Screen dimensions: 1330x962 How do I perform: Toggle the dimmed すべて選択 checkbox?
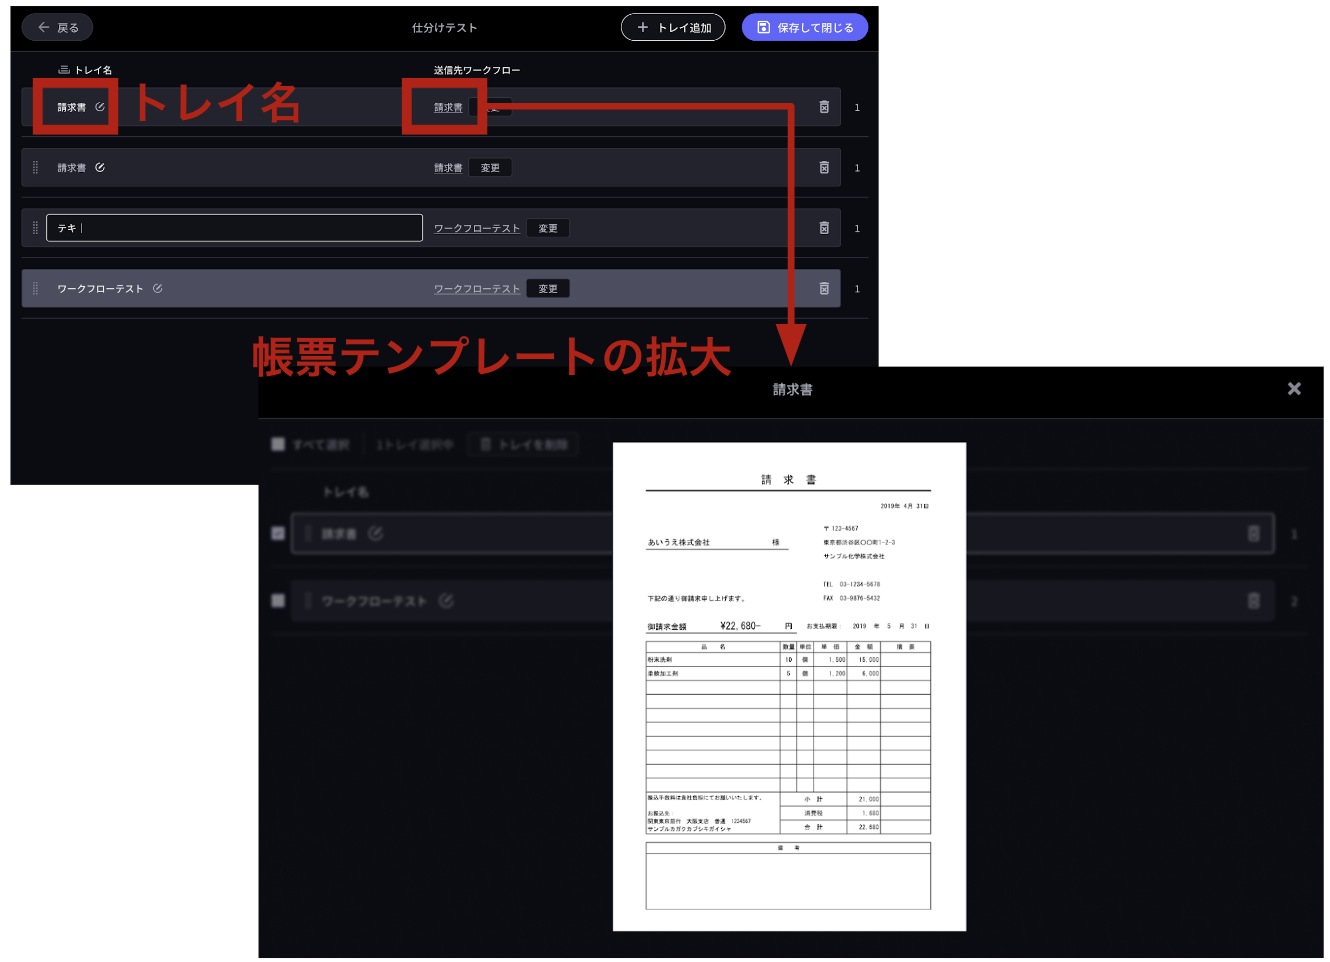point(278,444)
